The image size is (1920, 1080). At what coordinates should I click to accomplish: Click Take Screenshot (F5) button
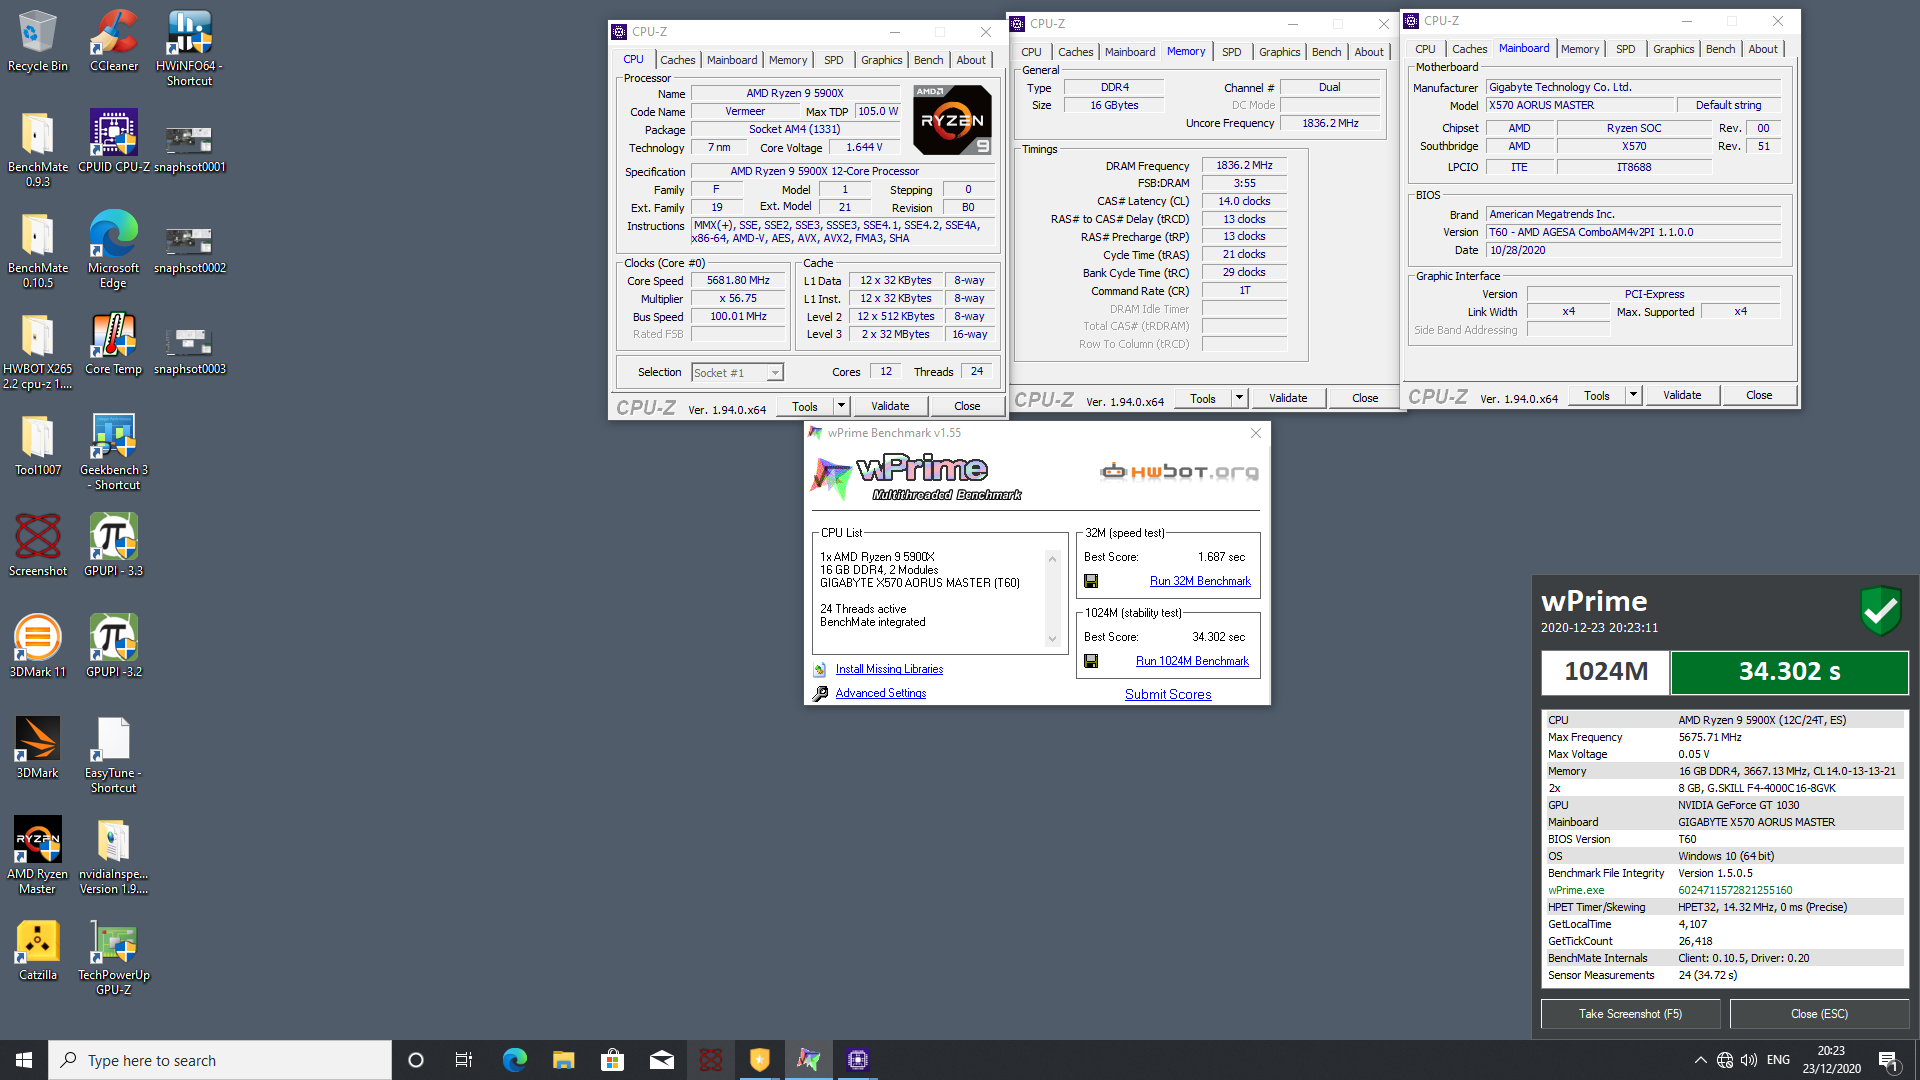point(1630,1014)
